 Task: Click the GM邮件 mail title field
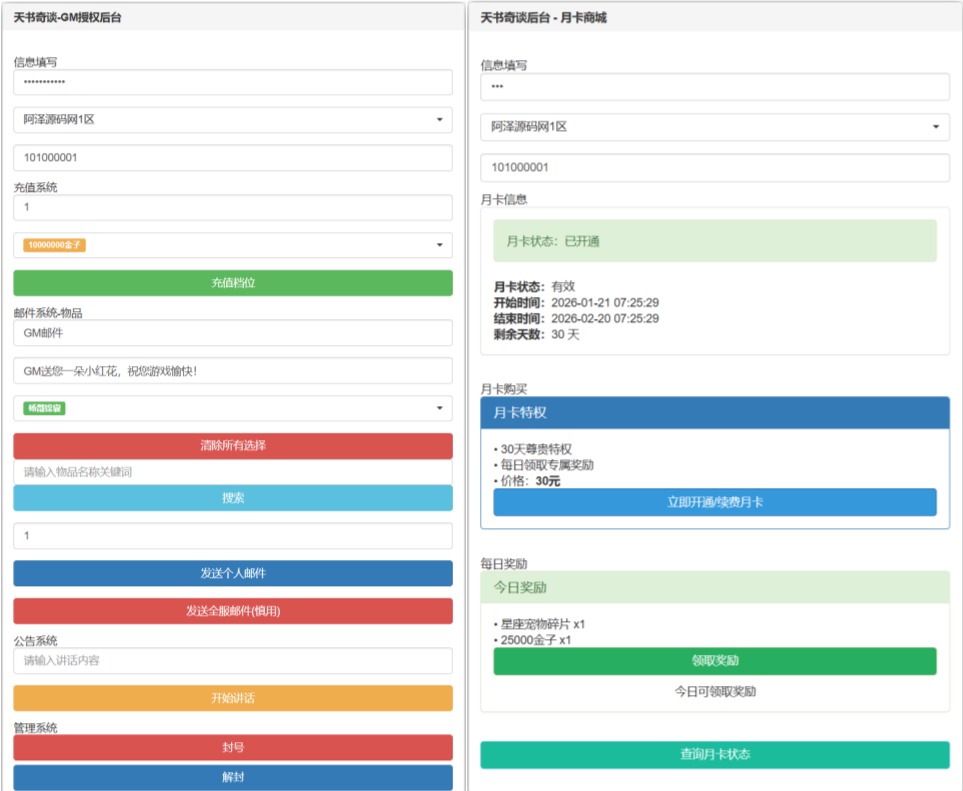(x=232, y=333)
